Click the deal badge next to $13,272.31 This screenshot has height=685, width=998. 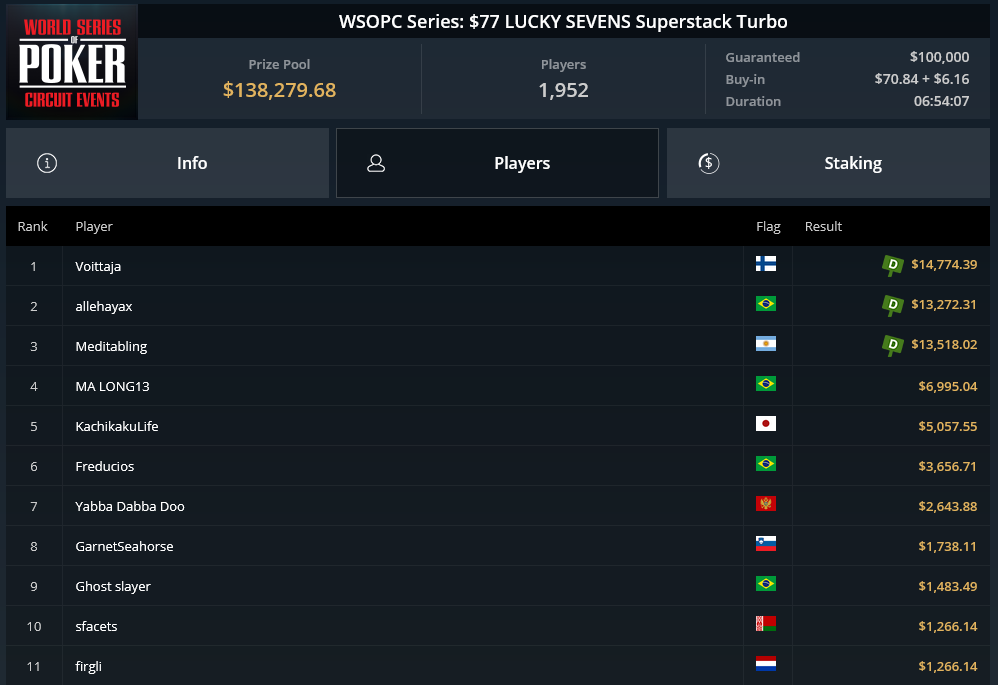click(892, 305)
